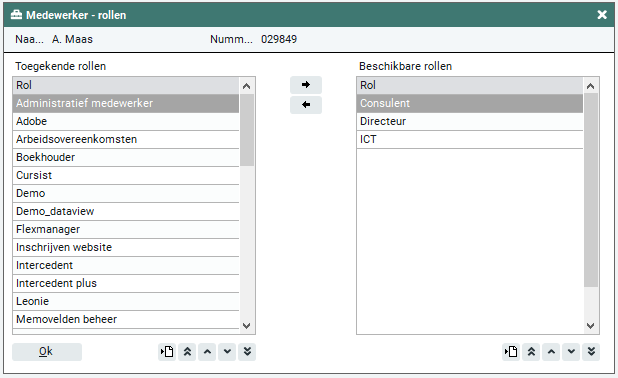Click up arrow of Beschikbare rollen scrollbar

(590, 86)
